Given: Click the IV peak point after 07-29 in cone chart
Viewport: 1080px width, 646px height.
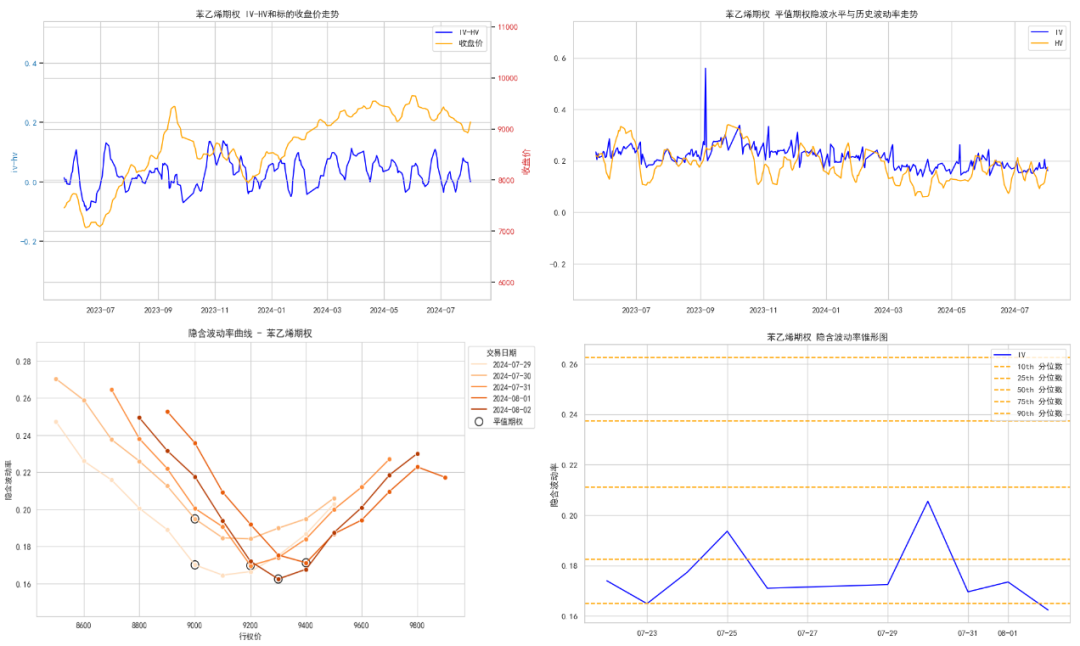Looking at the screenshot, I should (x=928, y=501).
